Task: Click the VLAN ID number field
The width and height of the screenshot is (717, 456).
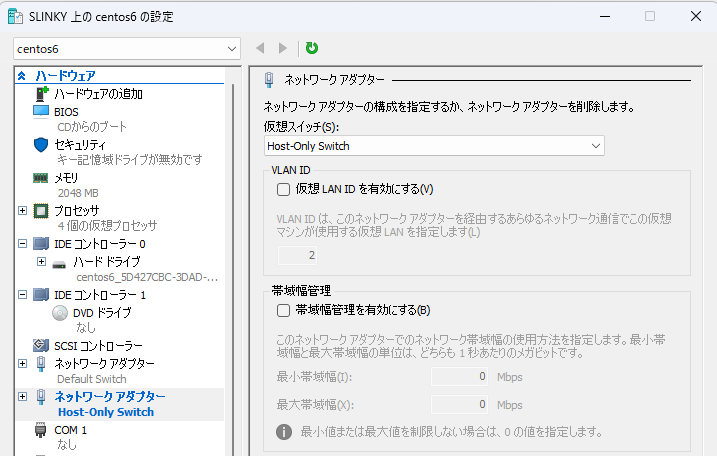Action: pyautogui.click(x=297, y=255)
